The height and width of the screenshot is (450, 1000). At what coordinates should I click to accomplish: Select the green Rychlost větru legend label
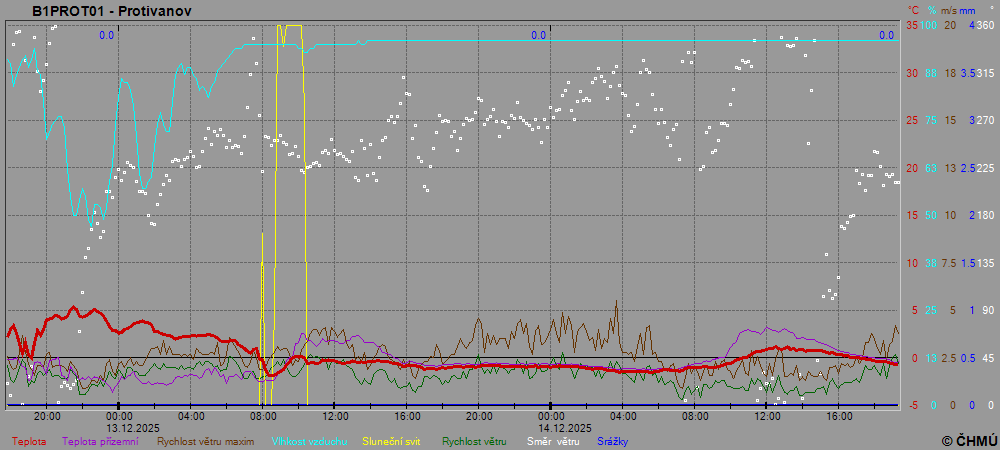(x=474, y=441)
